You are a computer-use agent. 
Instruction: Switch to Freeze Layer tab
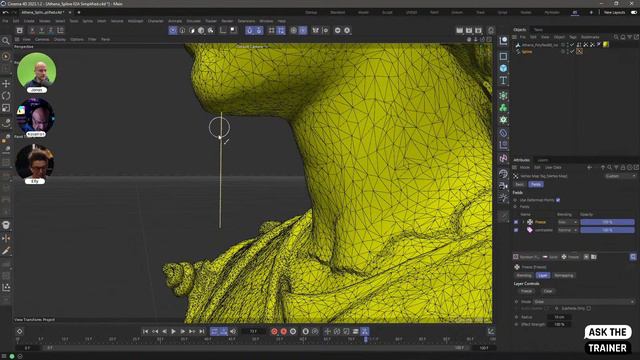pyautogui.click(x=542, y=276)
